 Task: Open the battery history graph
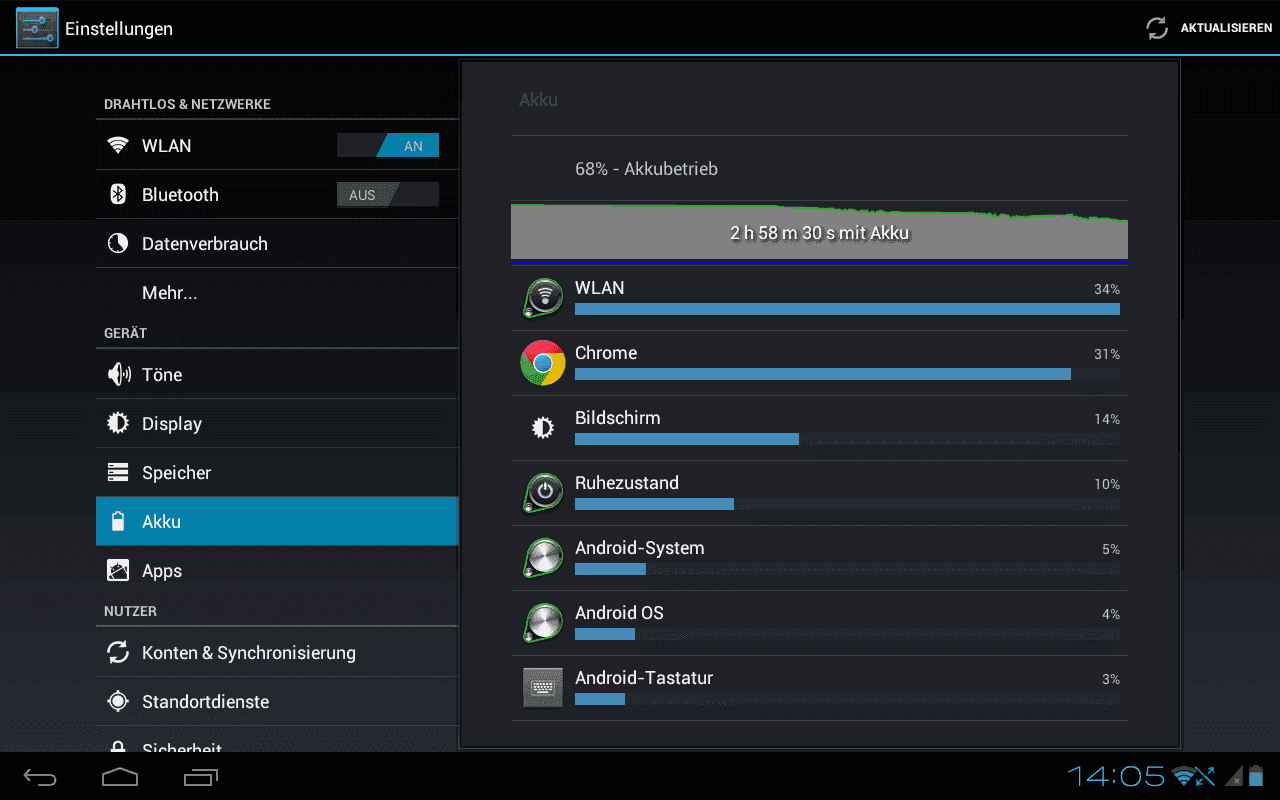(819, 233)
